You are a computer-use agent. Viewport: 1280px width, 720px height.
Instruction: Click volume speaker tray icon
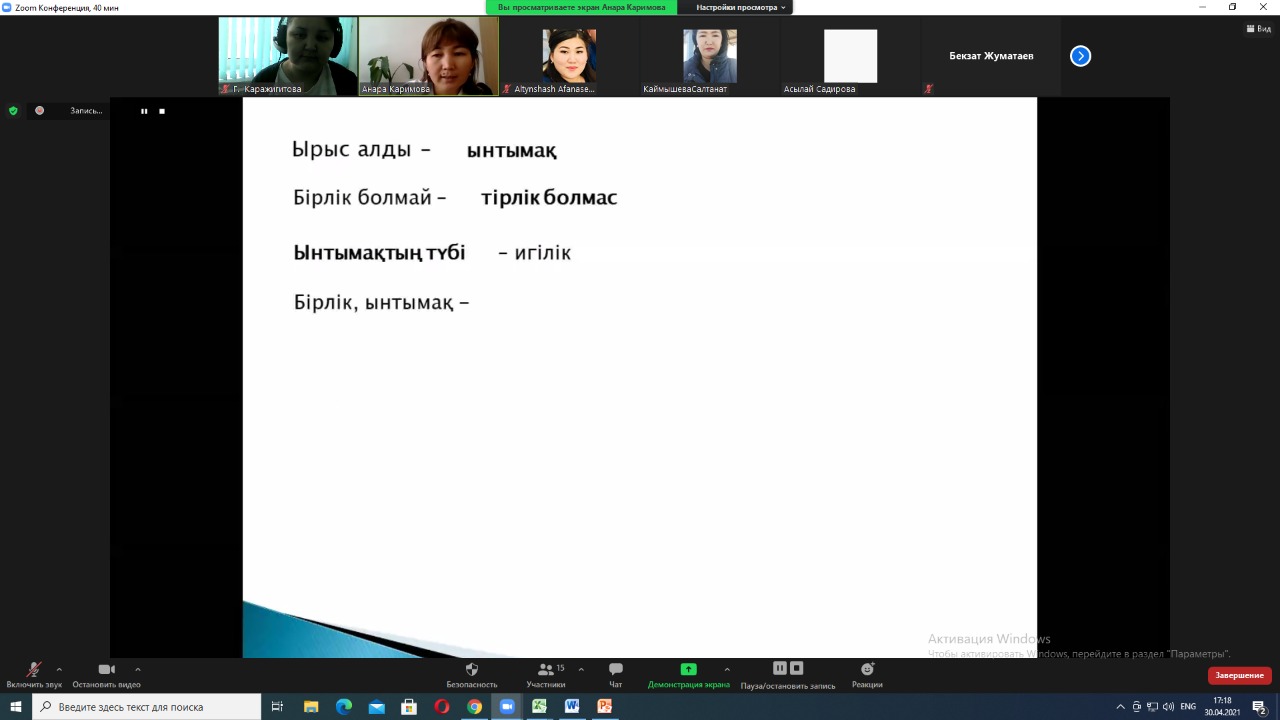pyautogui.click(x=1168, y=706)
